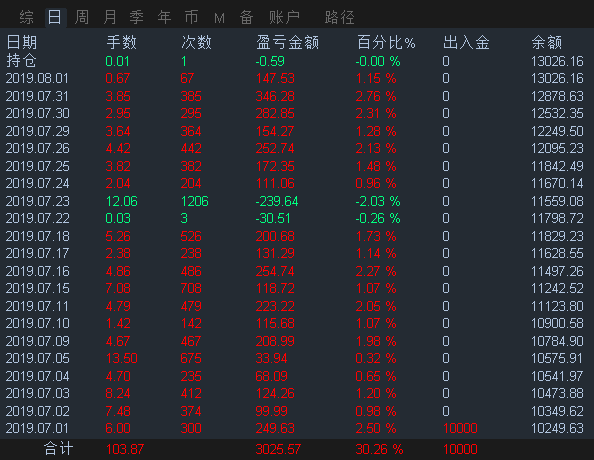Open the 币 currency tab
This screenshot has width=594, height=460.
[x=191, y=17]
